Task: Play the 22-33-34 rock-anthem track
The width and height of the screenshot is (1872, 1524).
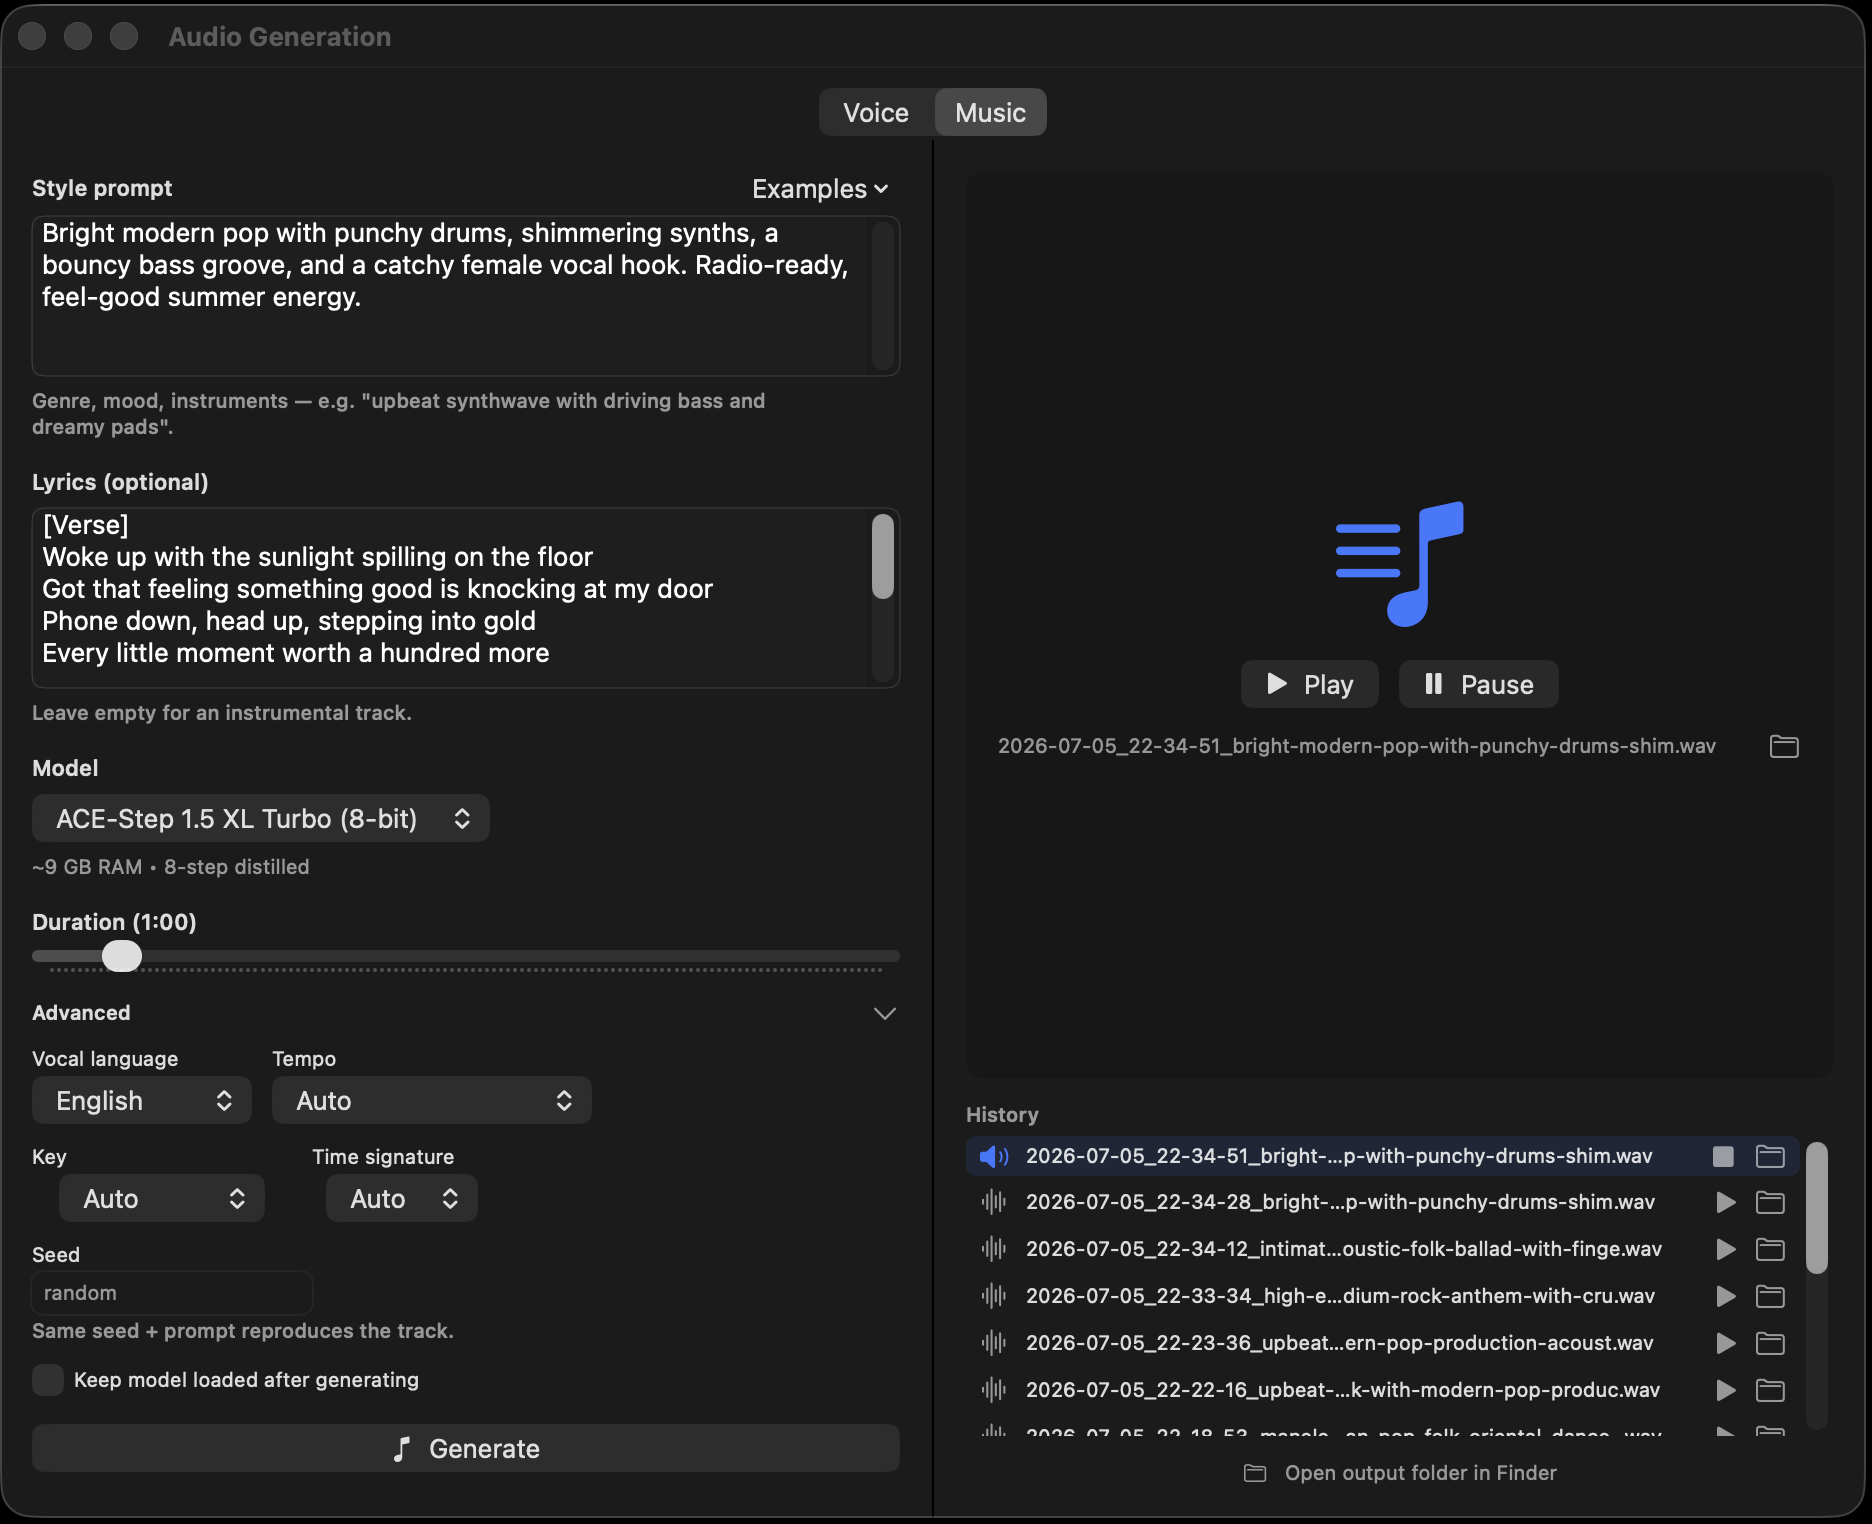Action: point(1726,1296)
